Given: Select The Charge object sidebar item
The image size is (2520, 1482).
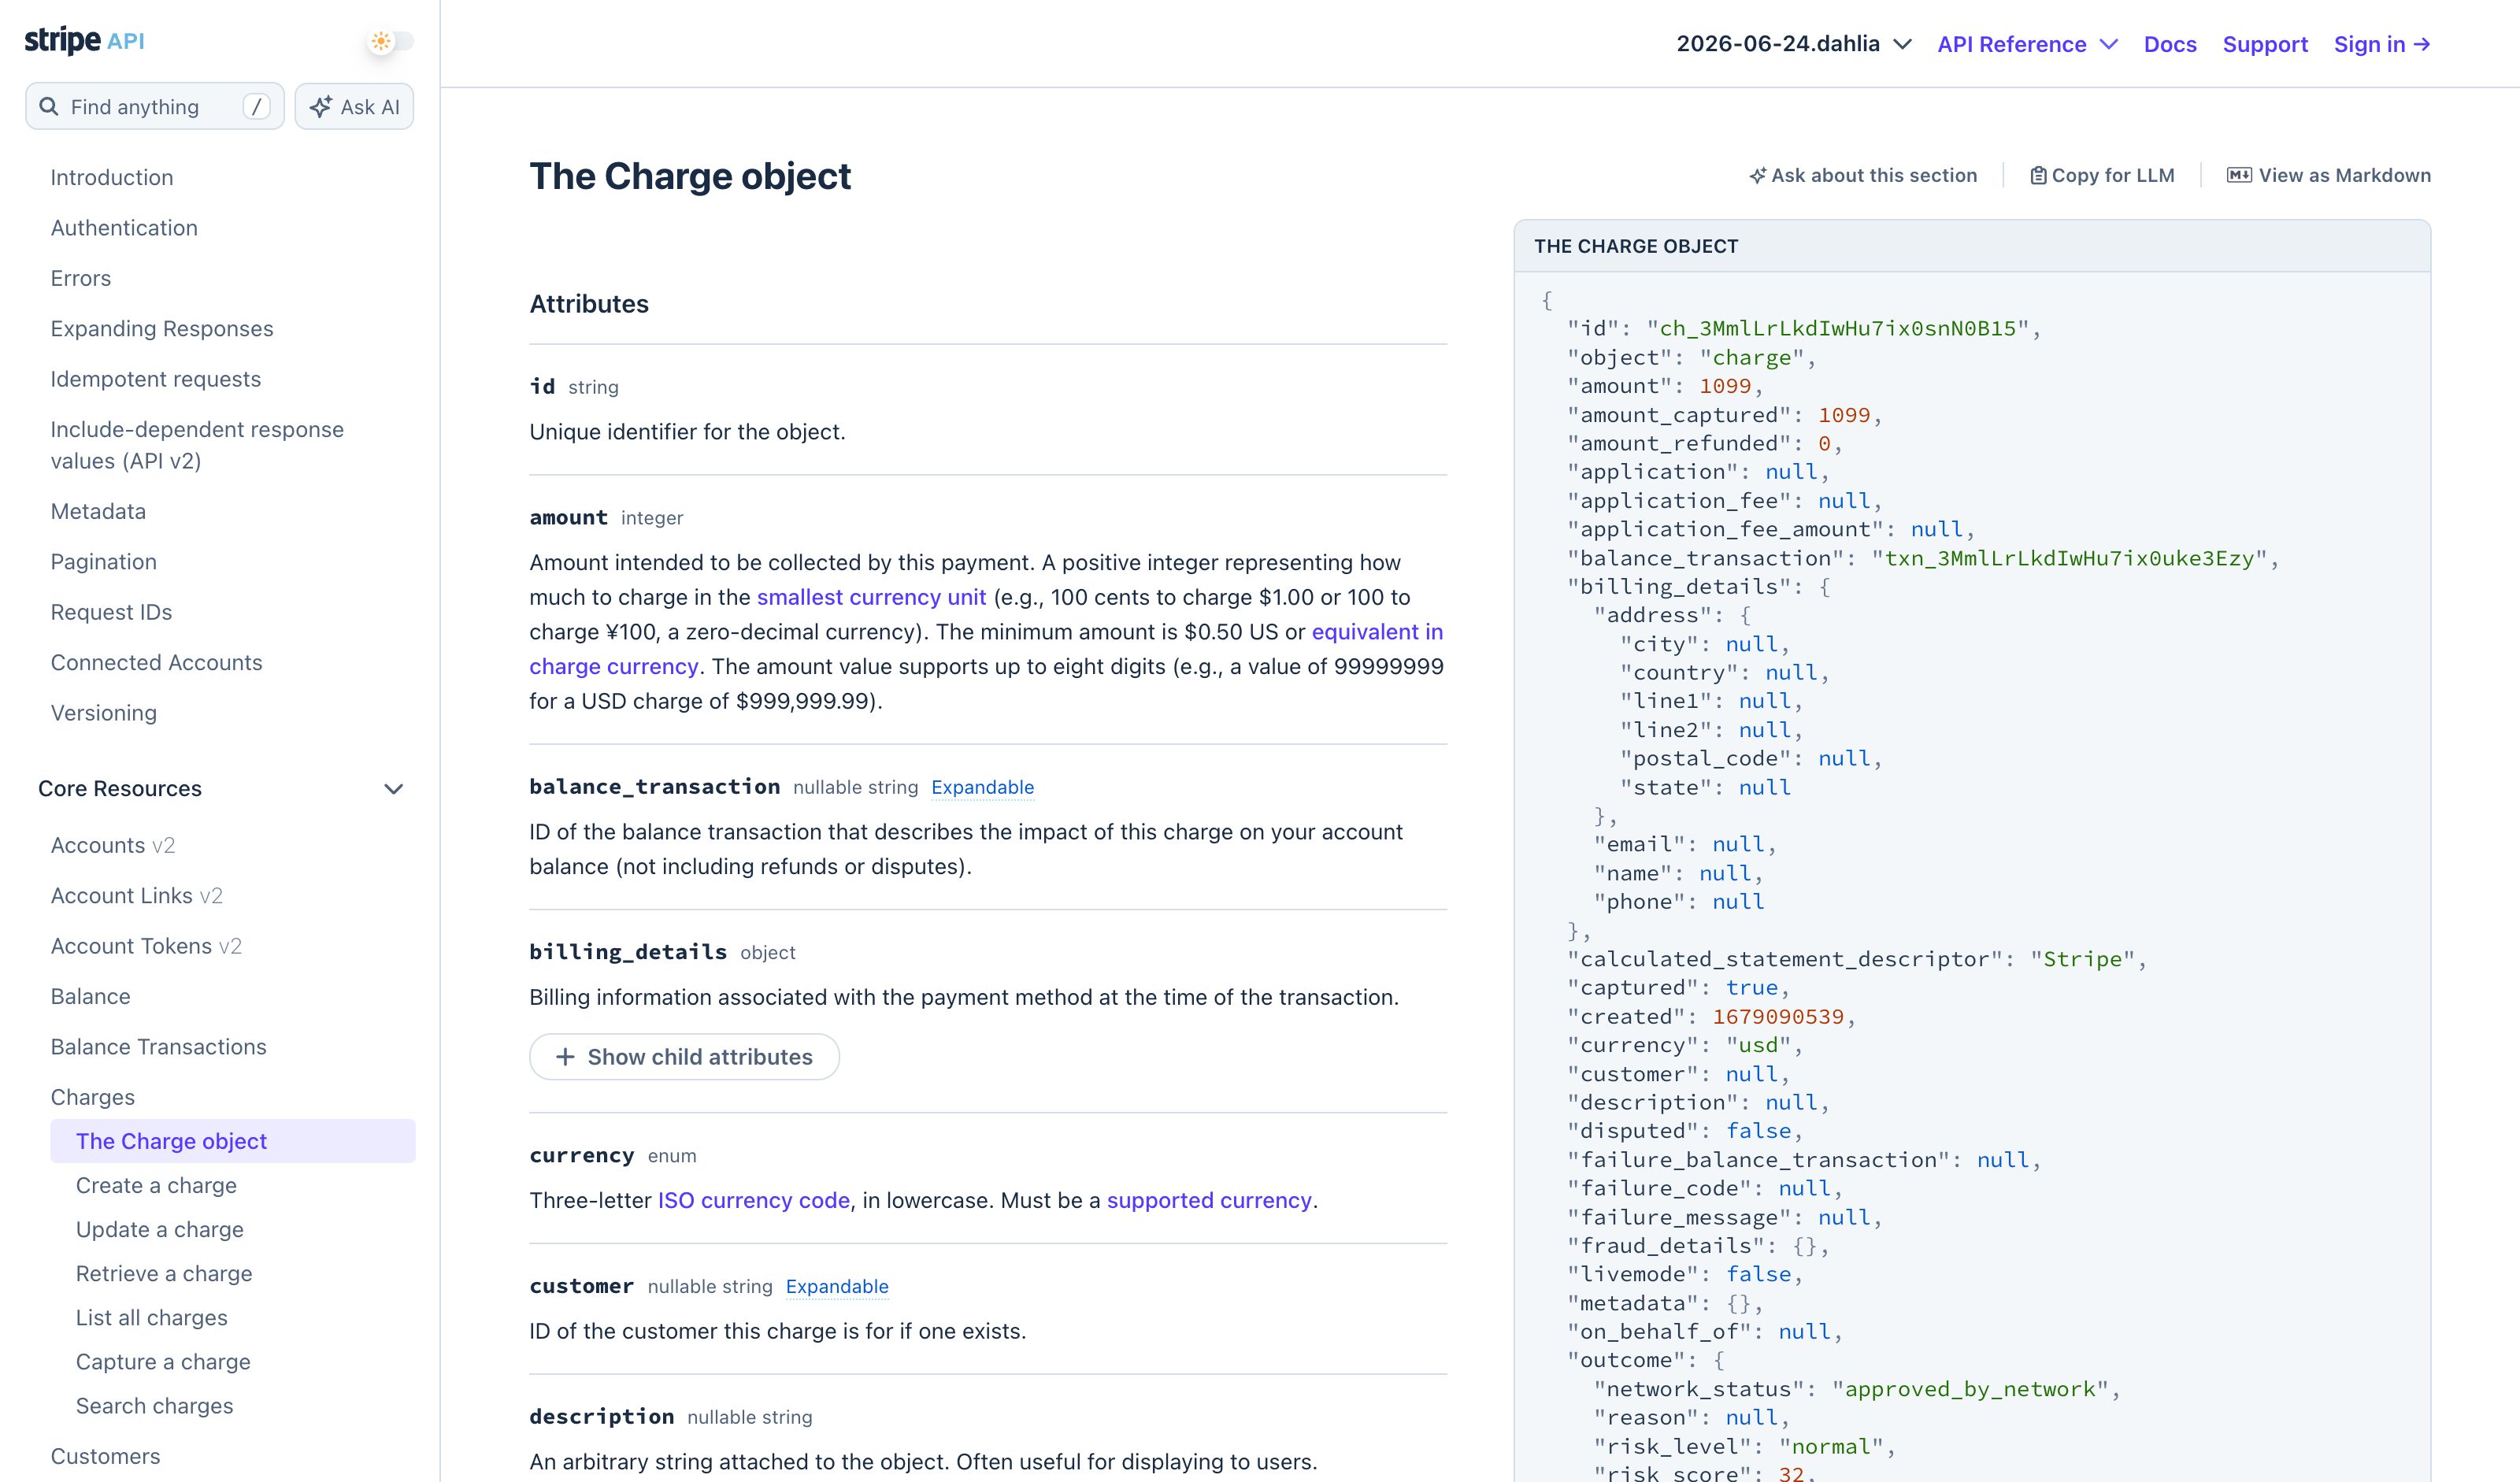Looking at the screenshot, I should (233, 1141).
